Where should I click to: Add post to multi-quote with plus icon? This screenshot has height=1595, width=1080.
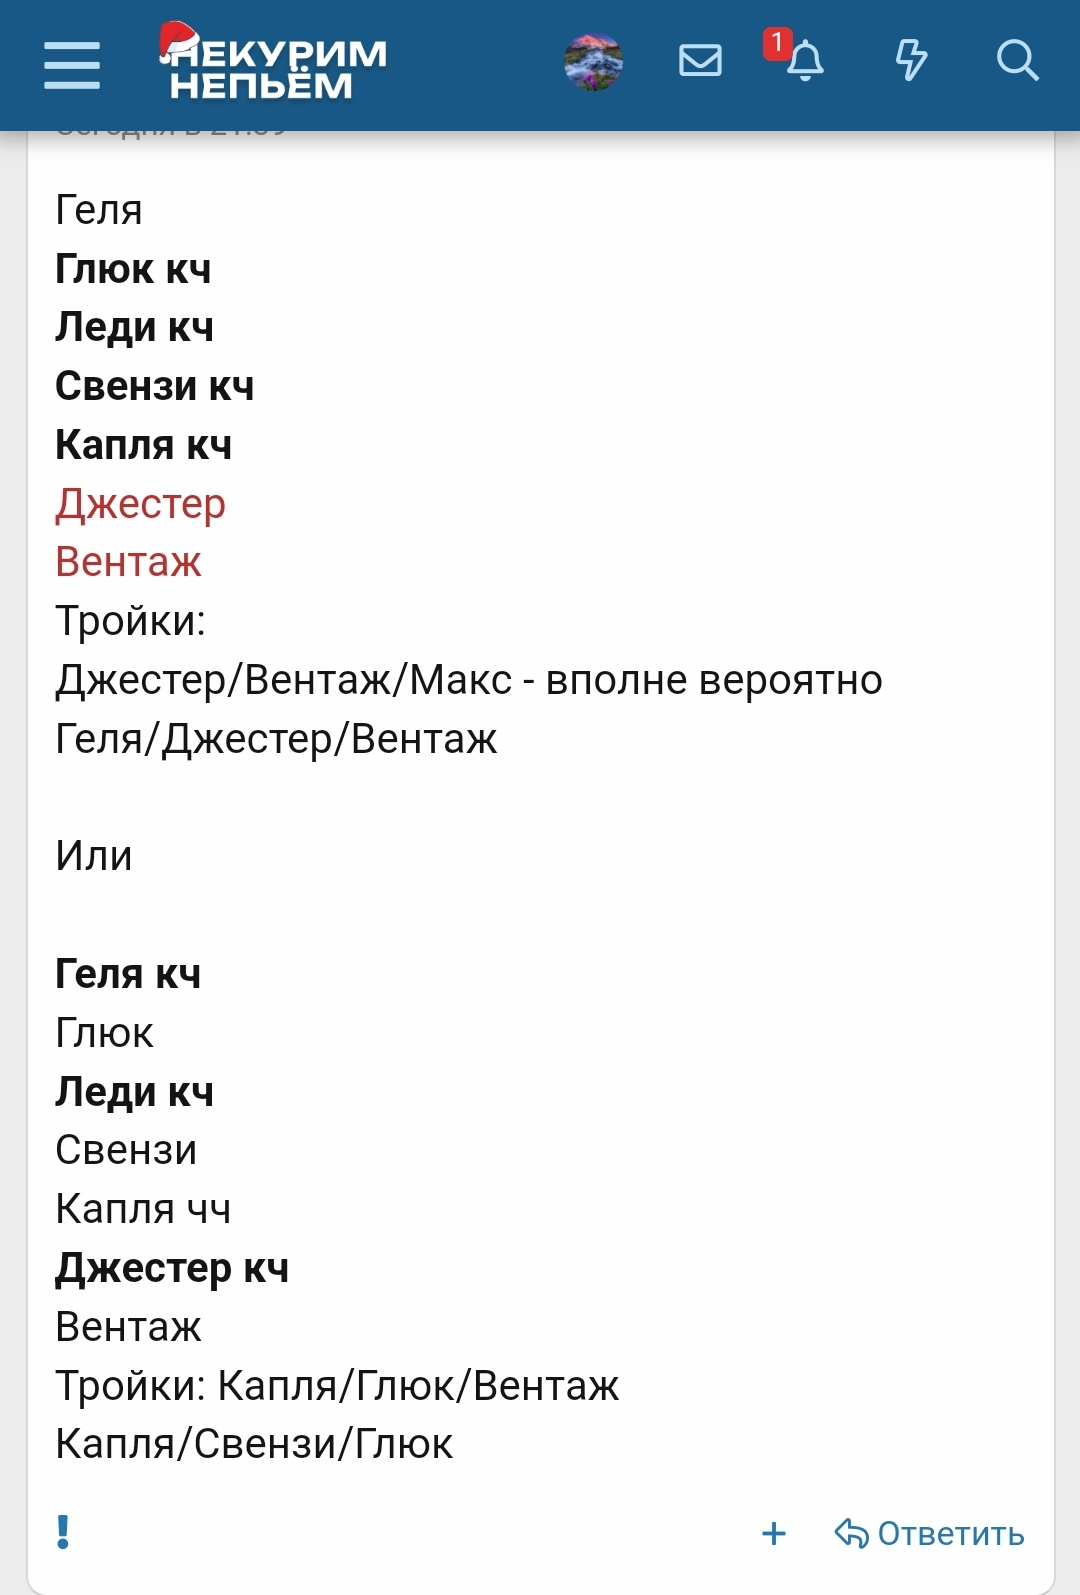point(774,1533)
